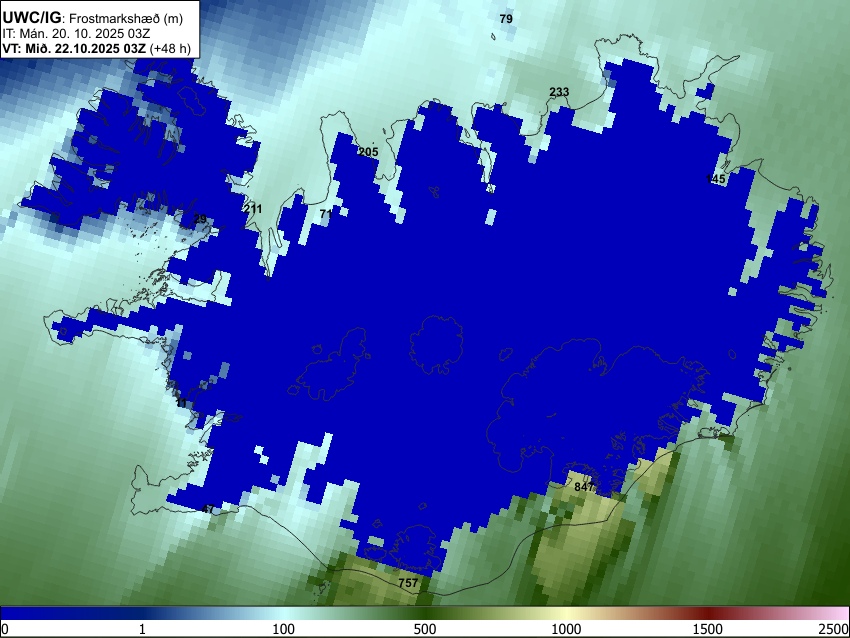The width and height of the screenshot is (850, 638).
Task: Click the map value label 11
Action: pos(182,403)
